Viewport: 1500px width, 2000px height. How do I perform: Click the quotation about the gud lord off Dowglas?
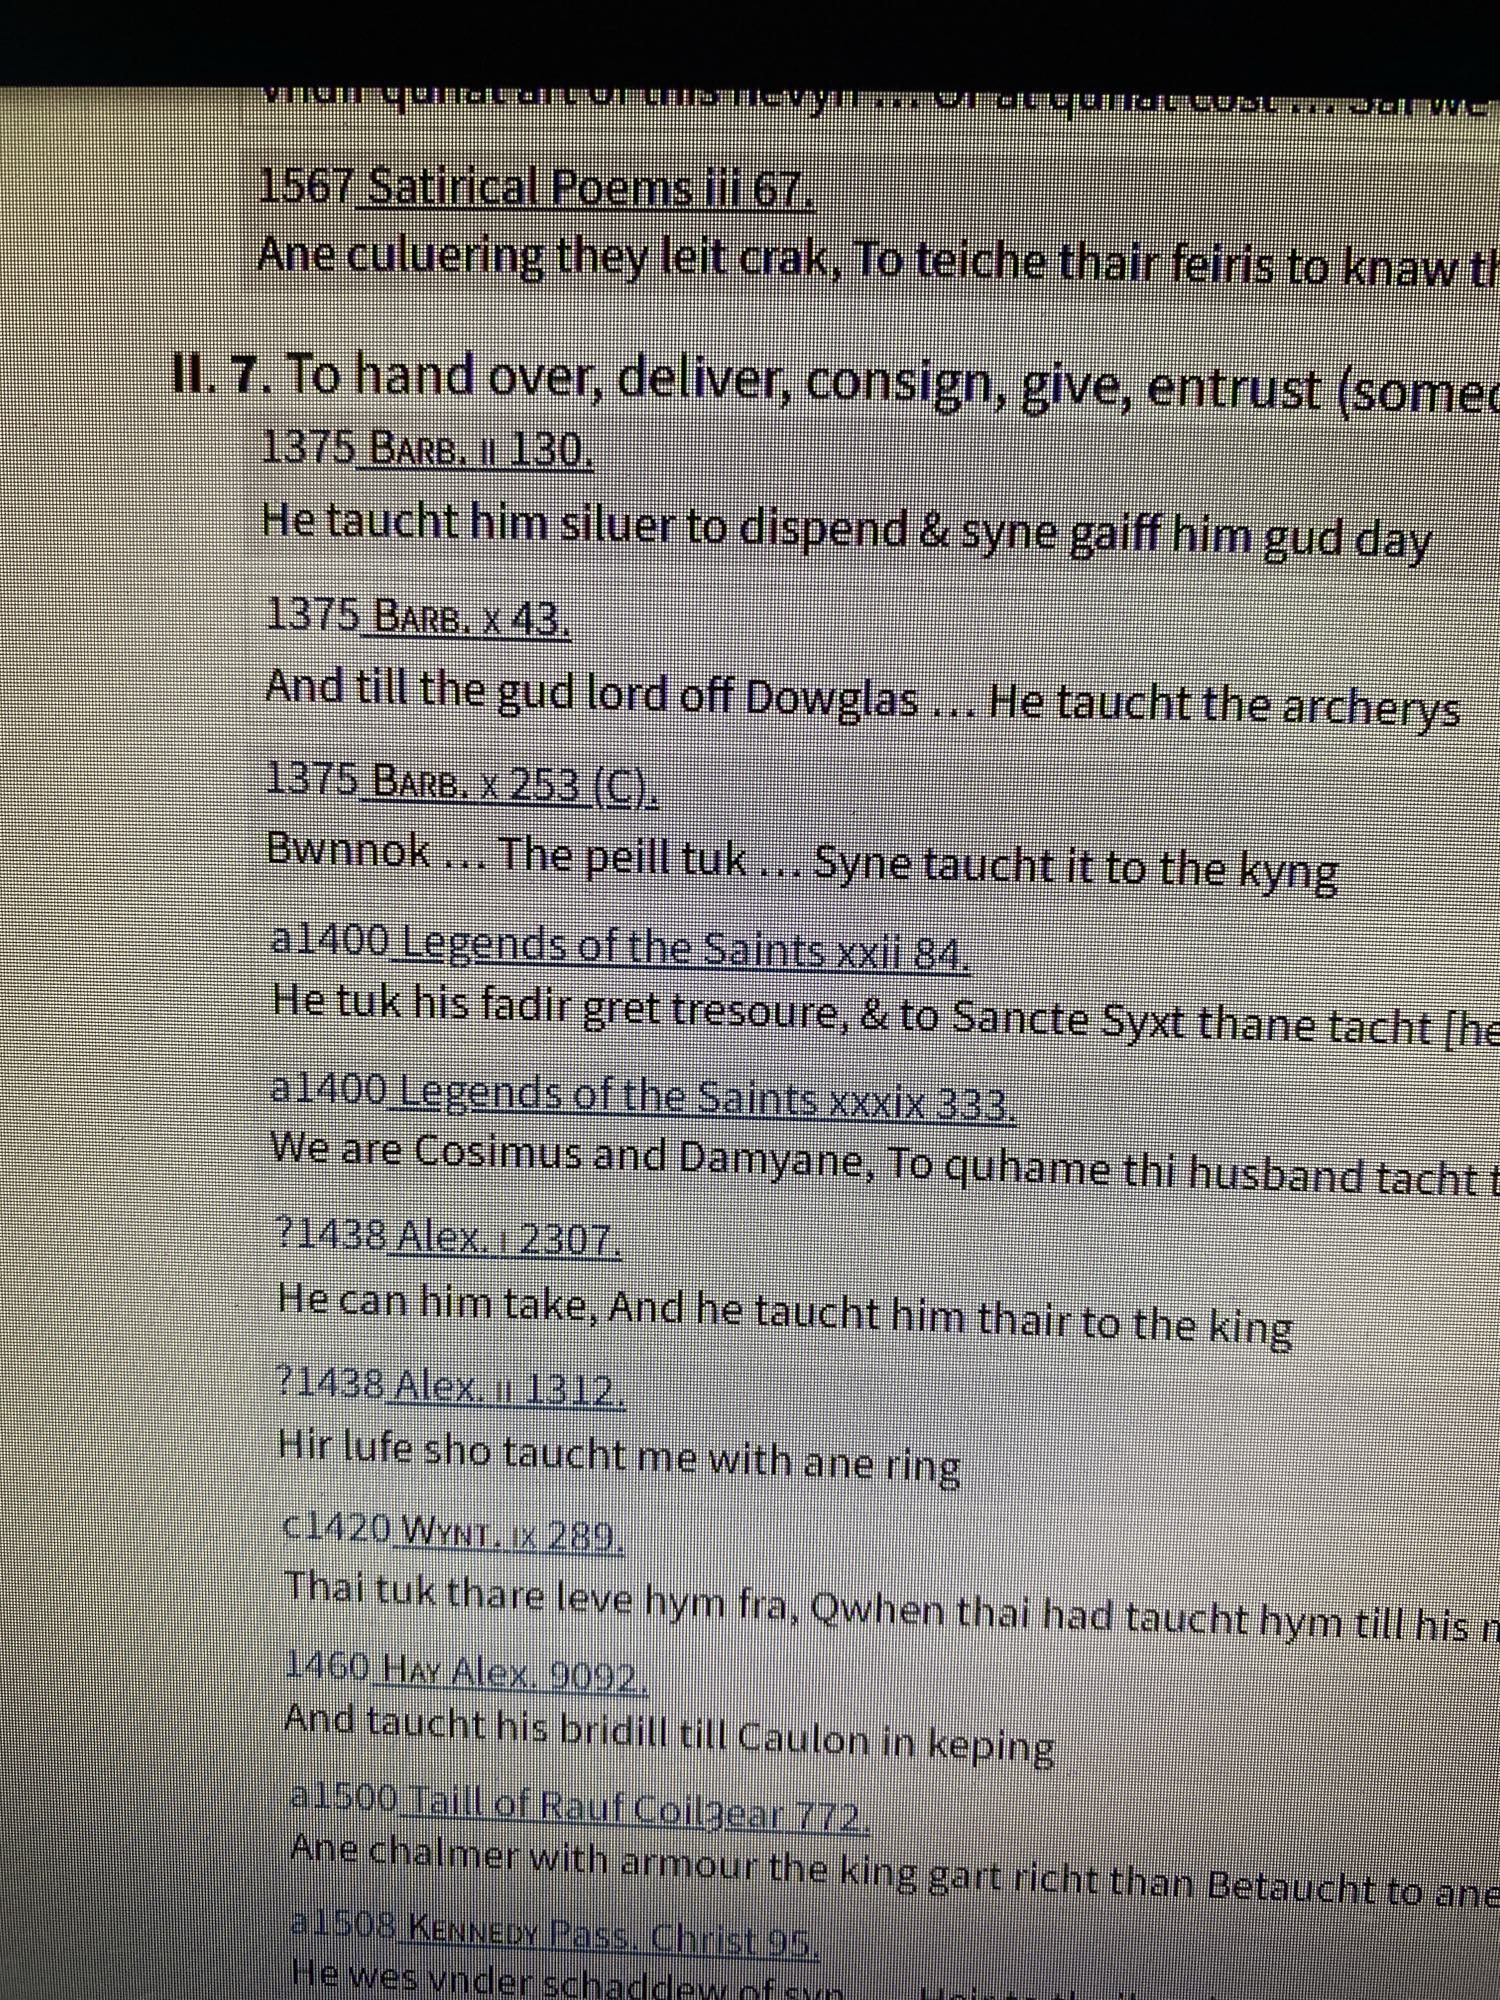click(860, 697)
